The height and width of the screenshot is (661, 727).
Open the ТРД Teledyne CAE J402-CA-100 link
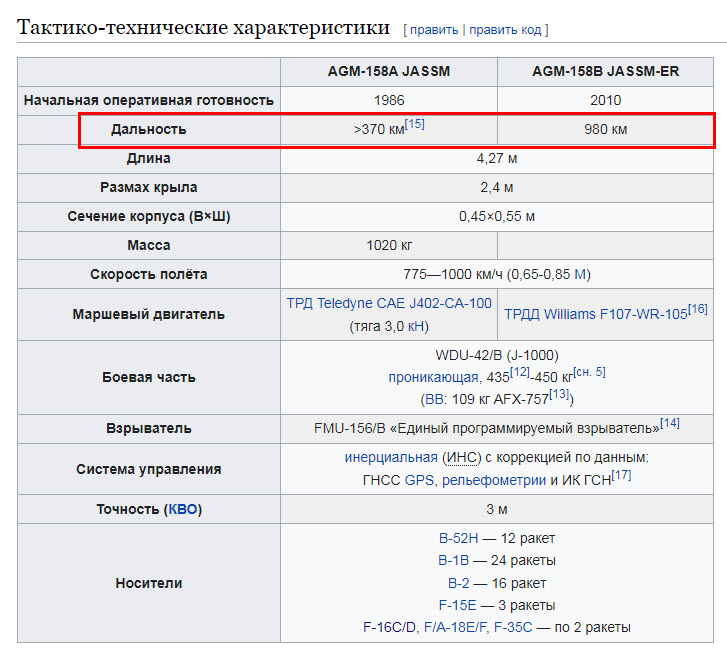389,303
